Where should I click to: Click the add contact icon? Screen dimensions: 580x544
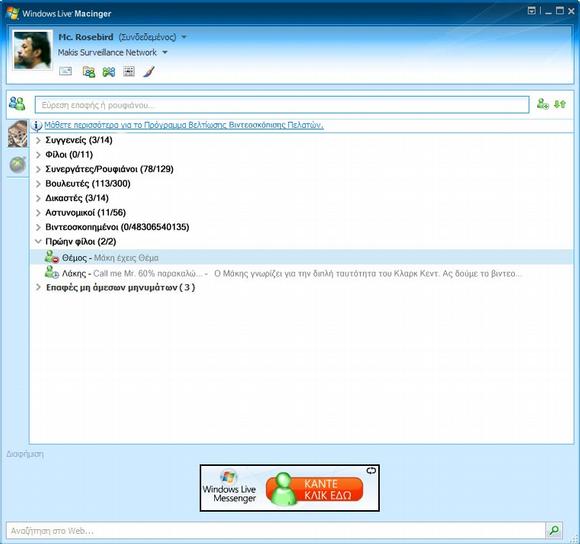[543, 104]
